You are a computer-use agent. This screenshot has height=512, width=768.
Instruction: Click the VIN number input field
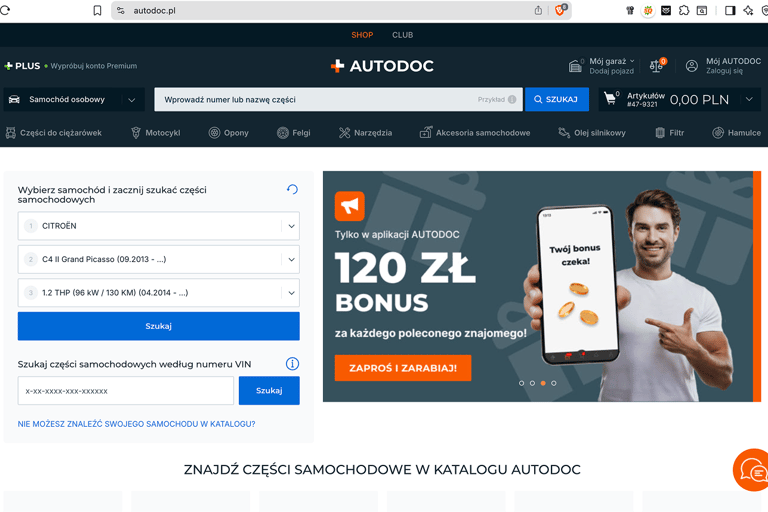(x=126, y=391)
